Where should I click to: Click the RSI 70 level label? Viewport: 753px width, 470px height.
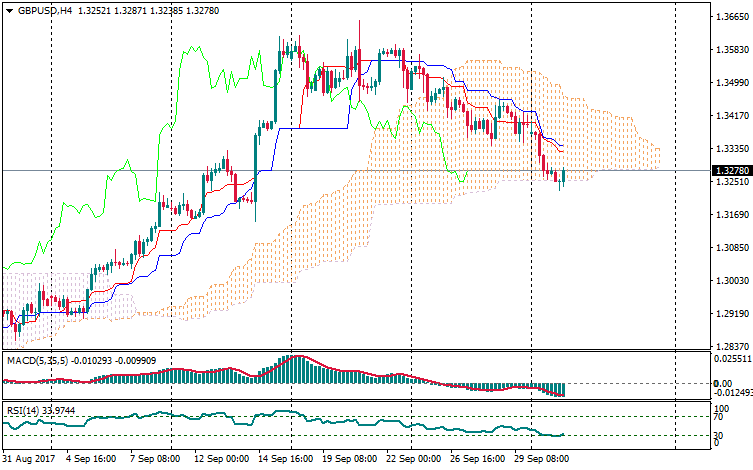point(719,417)
